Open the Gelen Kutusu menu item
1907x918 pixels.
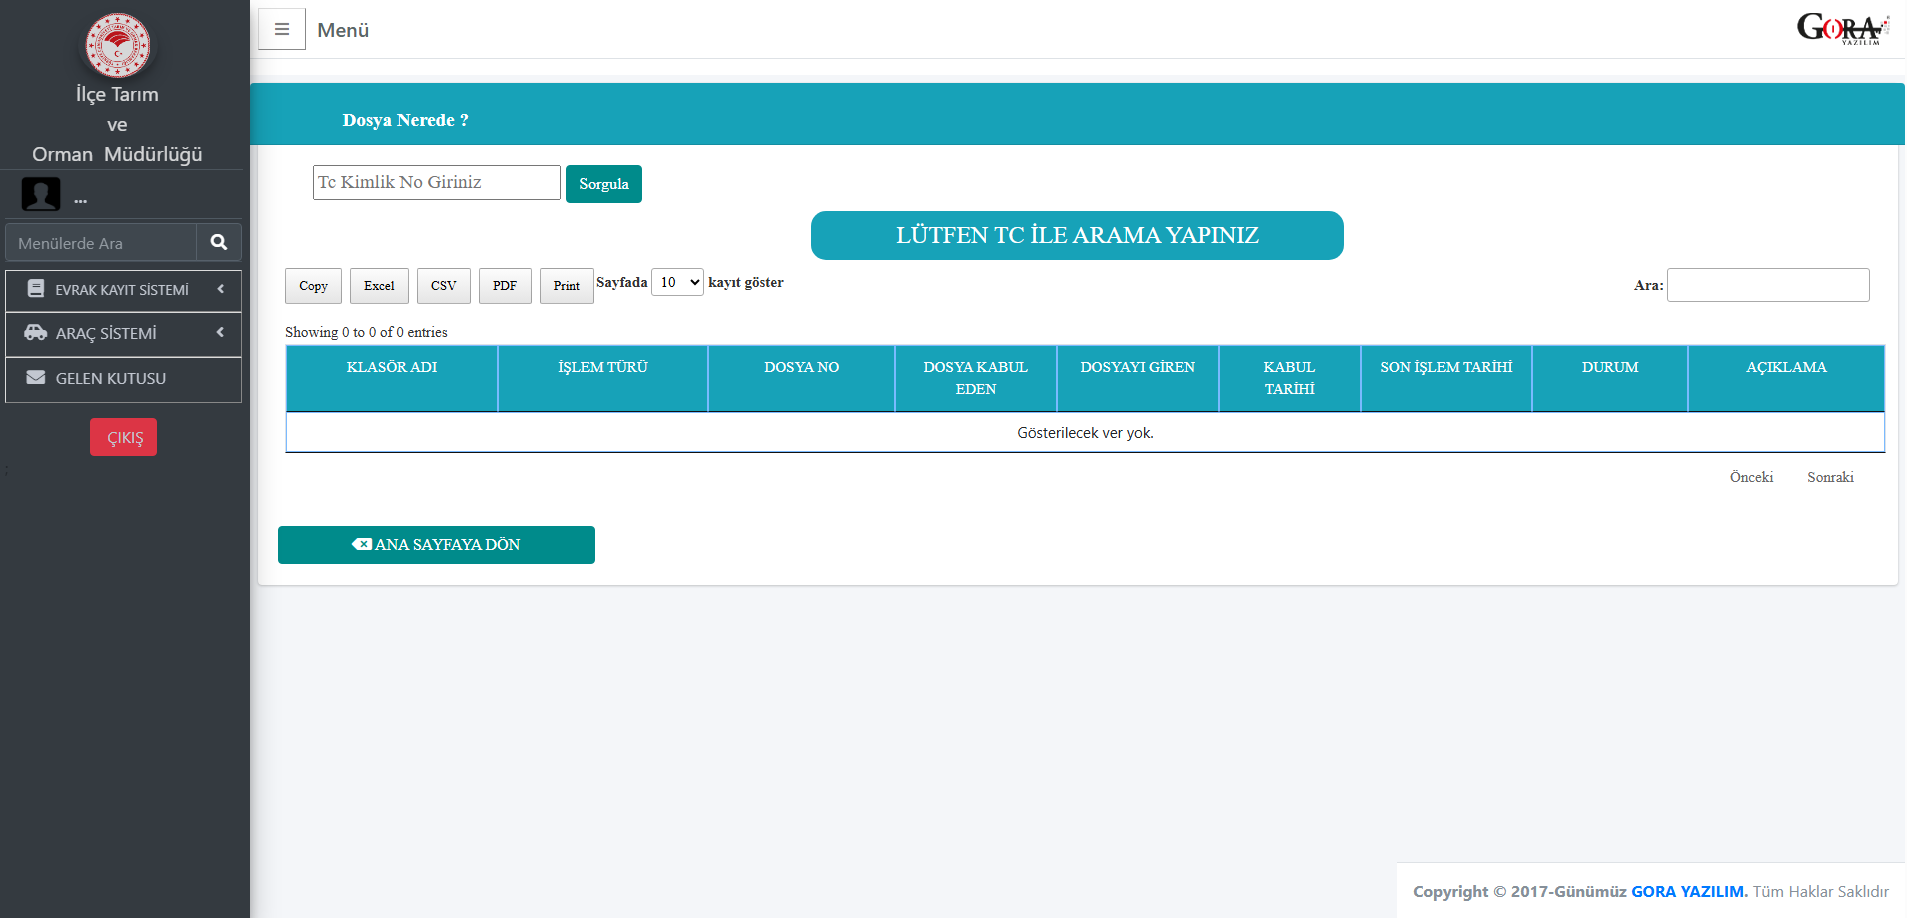pyautogui.click(x=111, y=379)
